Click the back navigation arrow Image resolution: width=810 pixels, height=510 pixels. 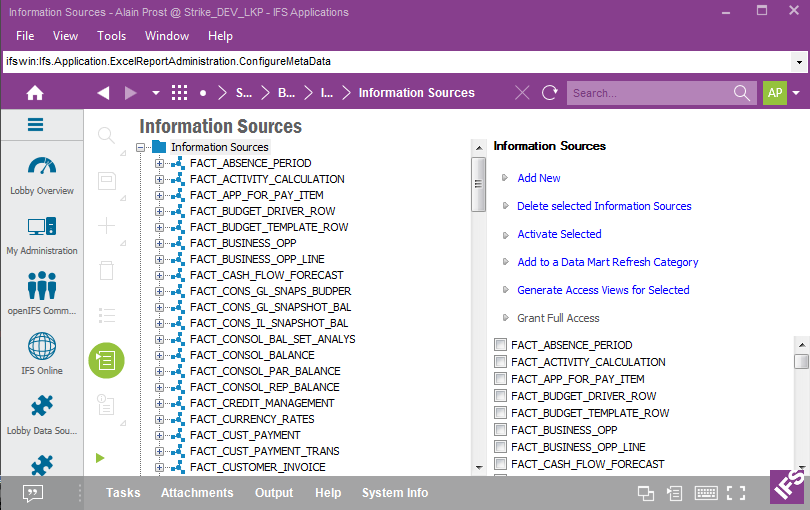pos(103,93)
